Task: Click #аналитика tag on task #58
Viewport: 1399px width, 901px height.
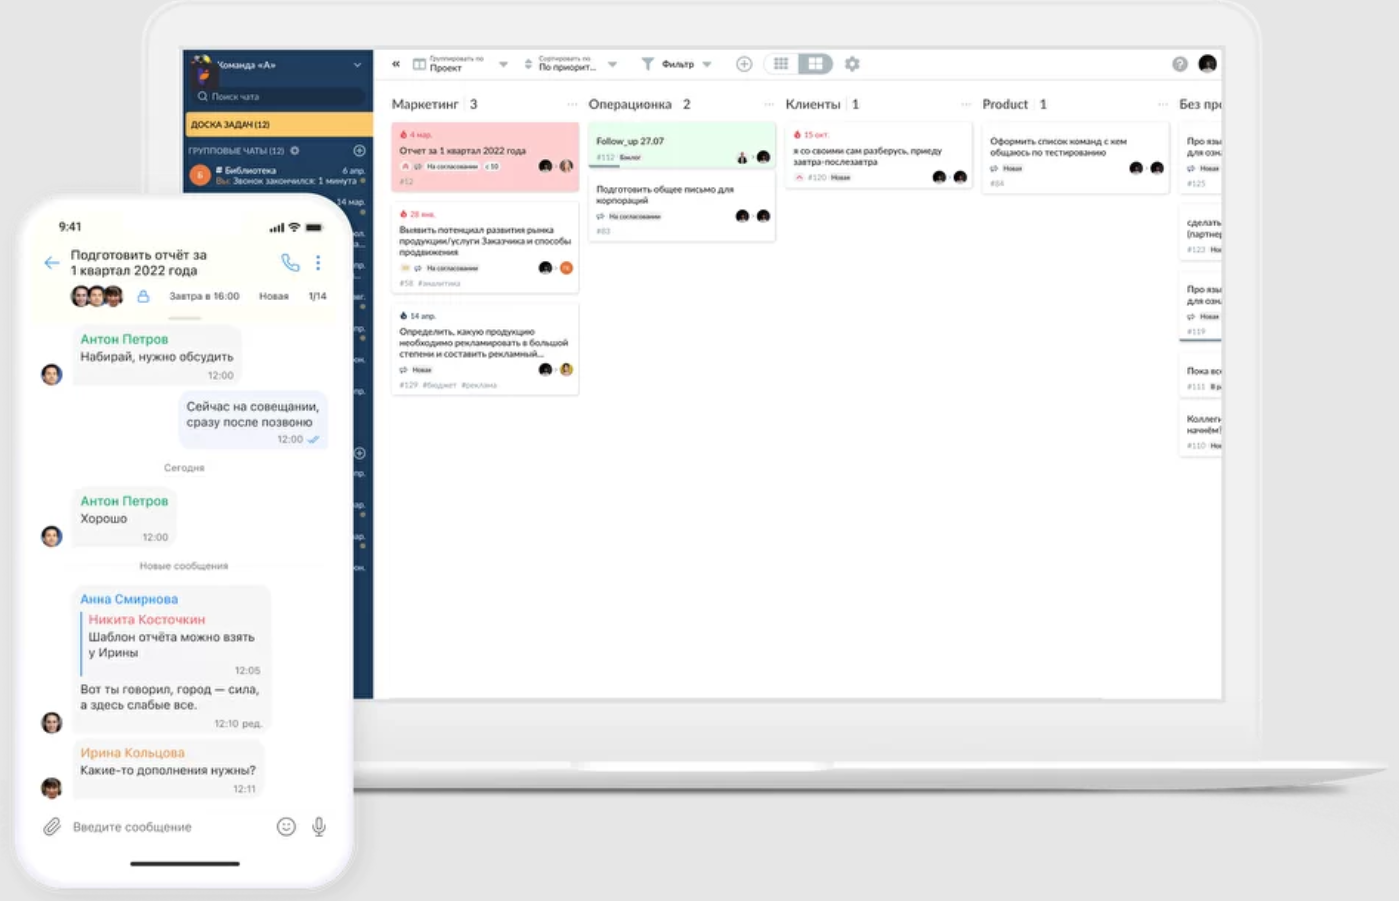Action: click(x=440, y=284)
